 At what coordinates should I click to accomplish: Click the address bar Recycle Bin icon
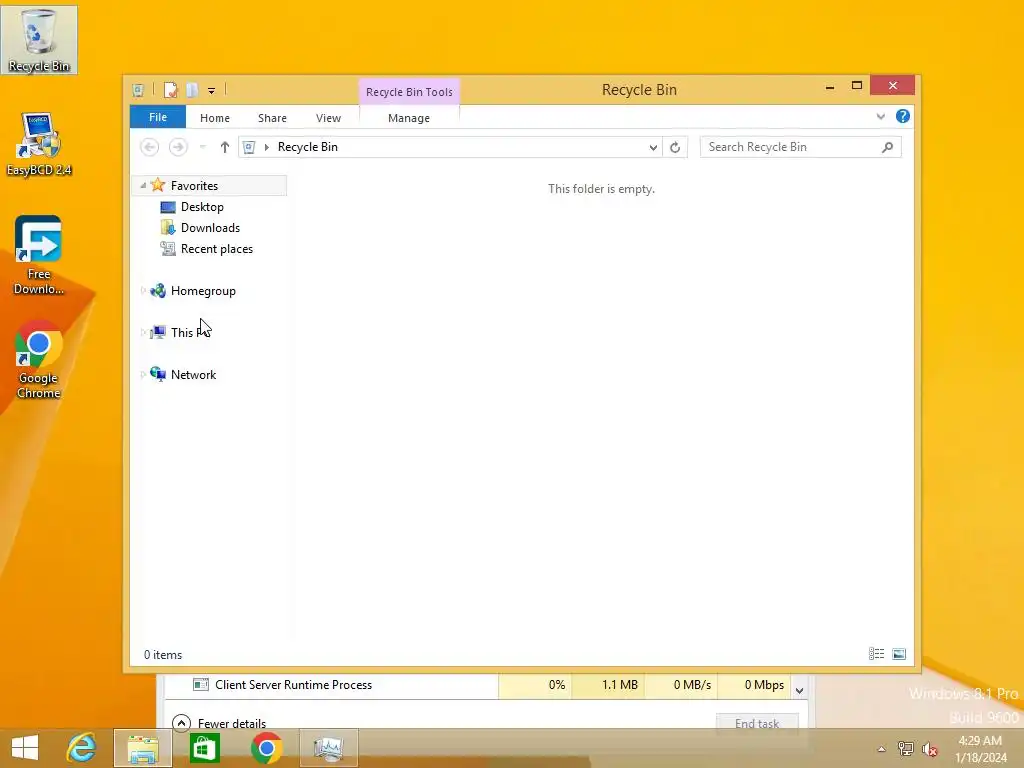point(249,147)
